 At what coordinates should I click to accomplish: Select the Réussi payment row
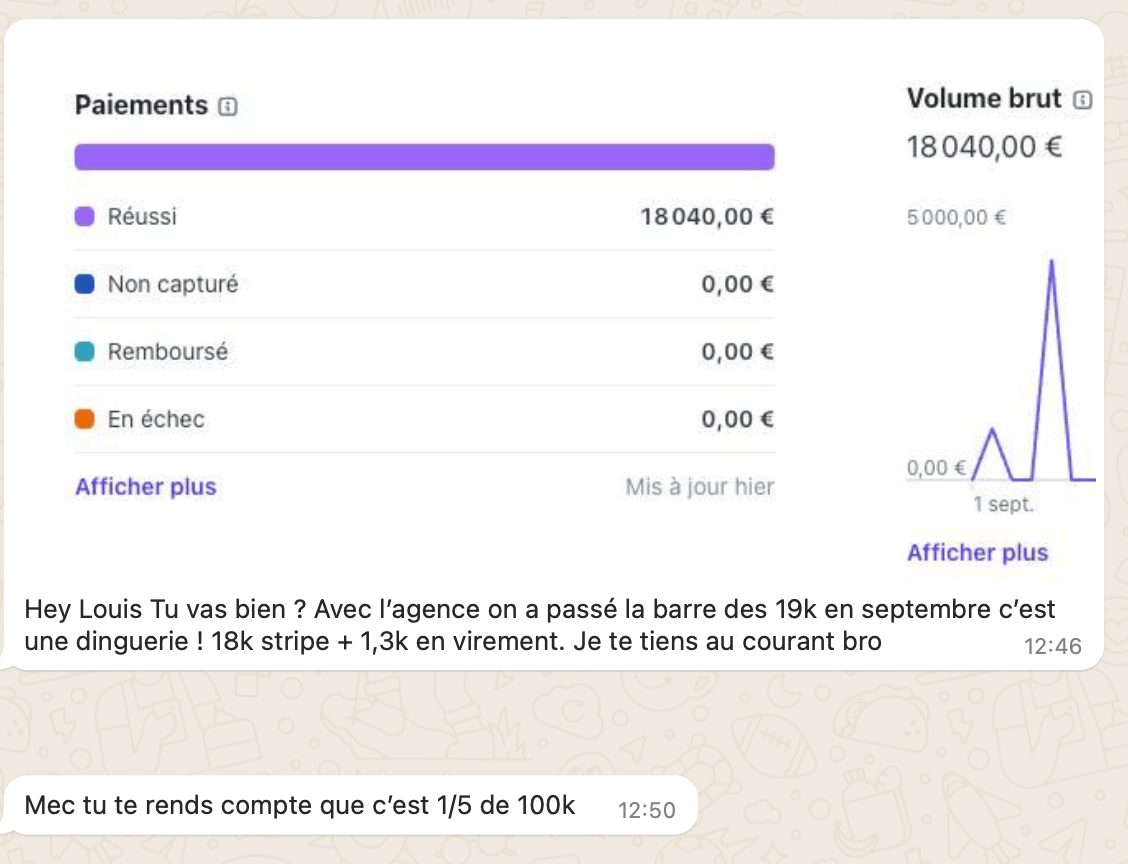(424, 217)
